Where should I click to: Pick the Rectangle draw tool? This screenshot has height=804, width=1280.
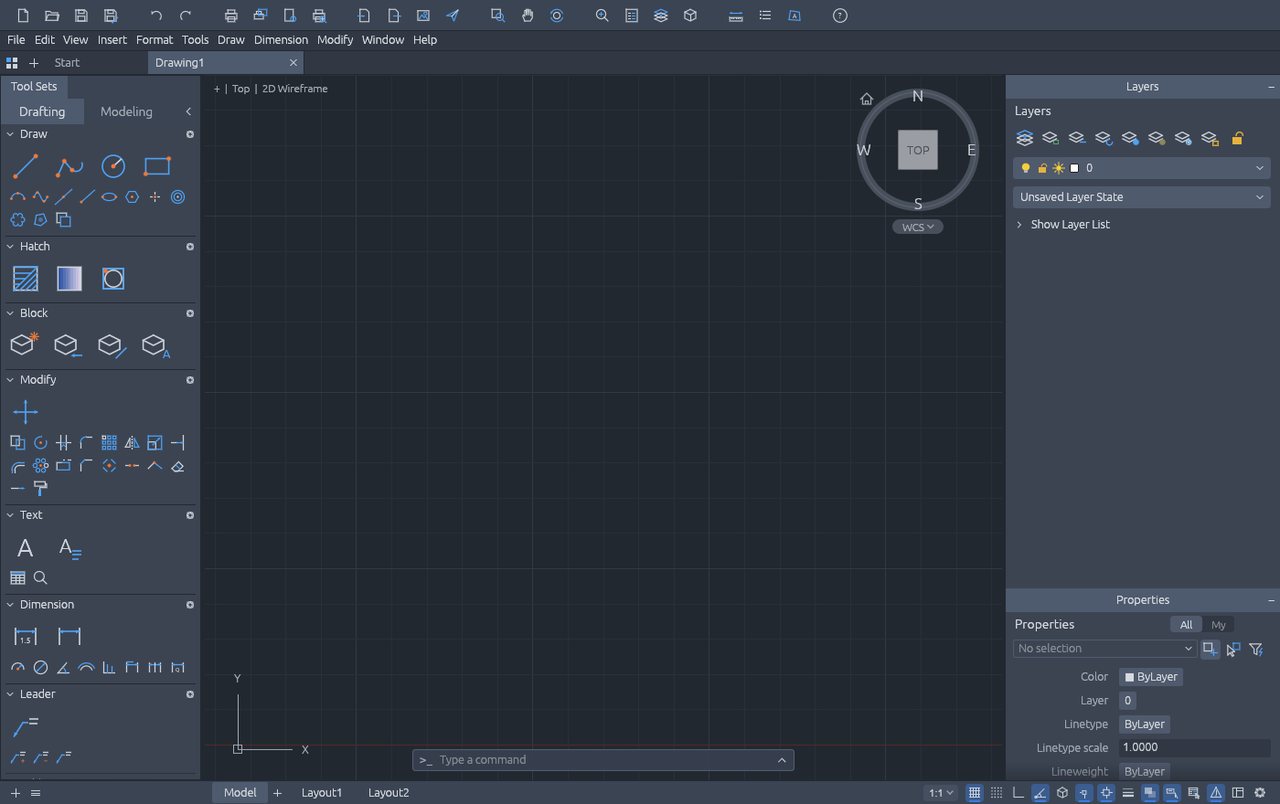point(157,166)
